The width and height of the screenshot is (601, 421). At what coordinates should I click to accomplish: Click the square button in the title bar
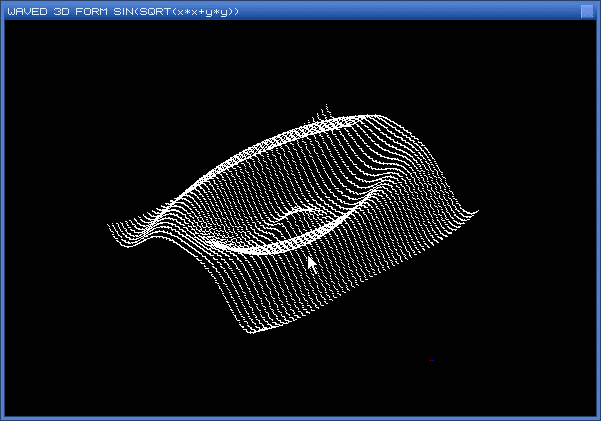tap(587, 10)
